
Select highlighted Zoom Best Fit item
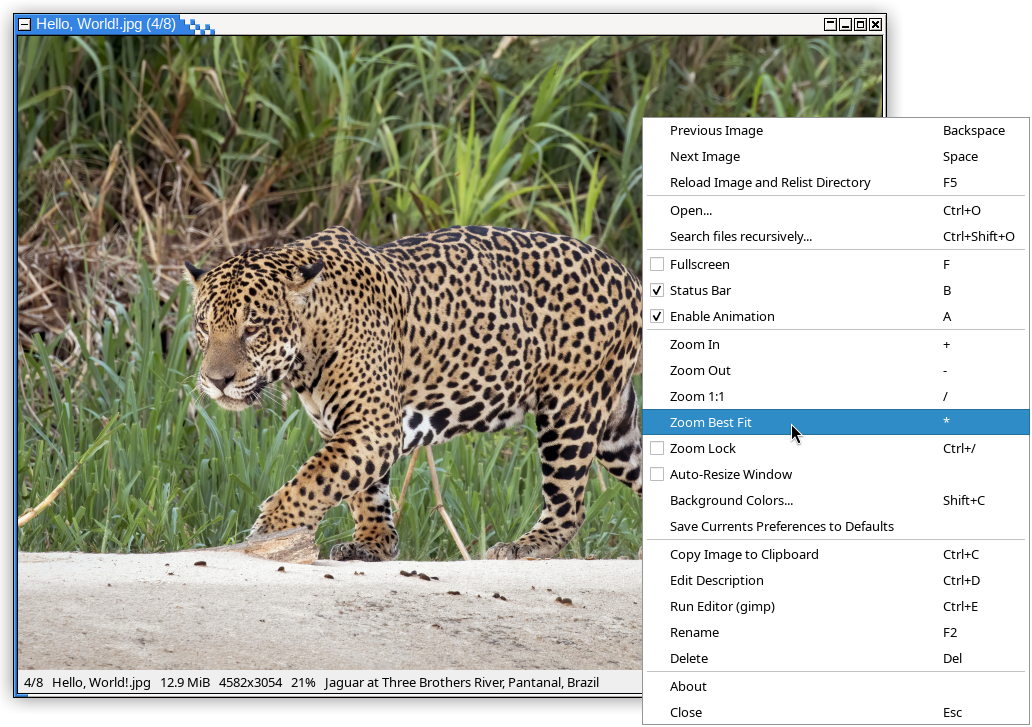click(836, 422)
